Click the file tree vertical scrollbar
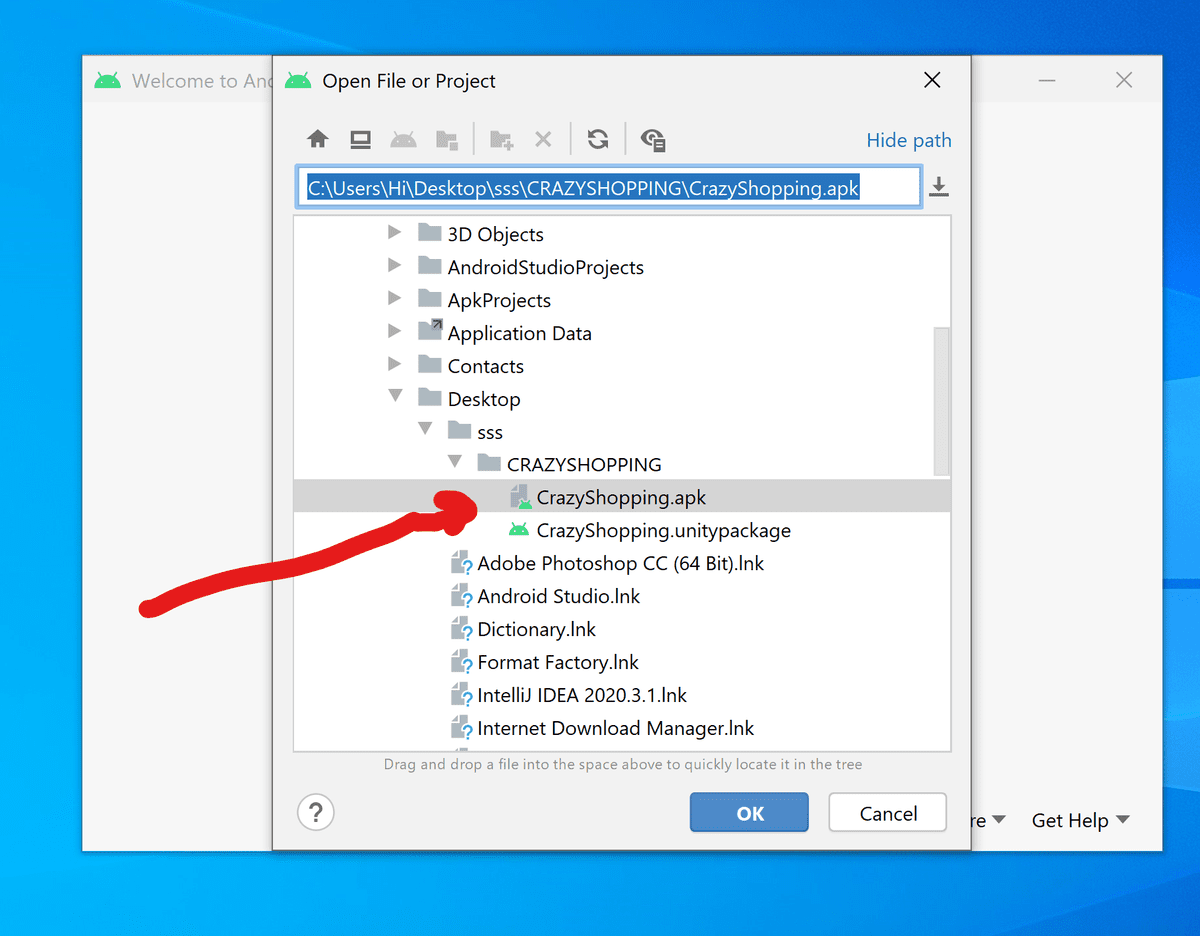Viewport: 1200px width, 936px height. point(941,400)
